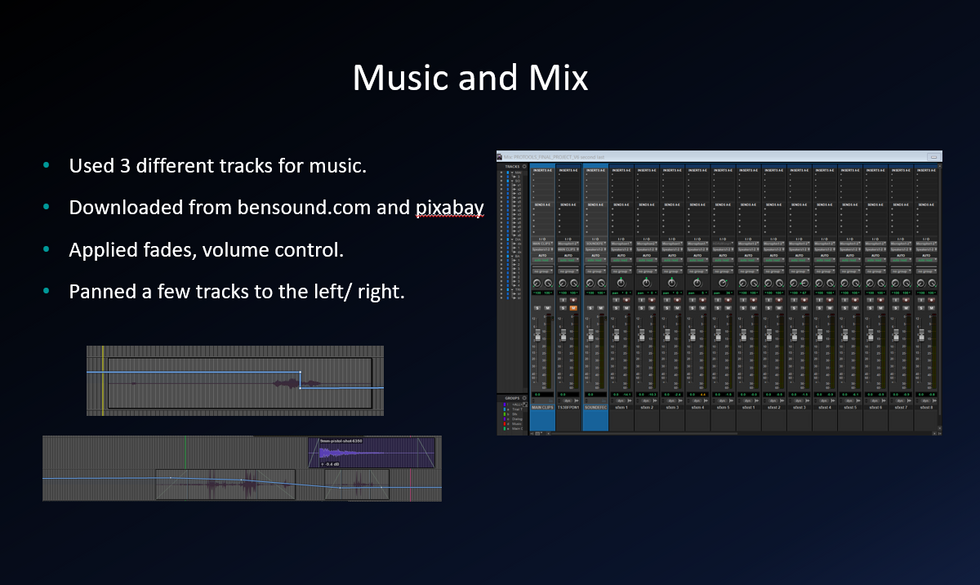Screen dimensions: 980x585
Task: Click volume fader on TS38FPDW1 strip
Action: [x=563, y=336]
